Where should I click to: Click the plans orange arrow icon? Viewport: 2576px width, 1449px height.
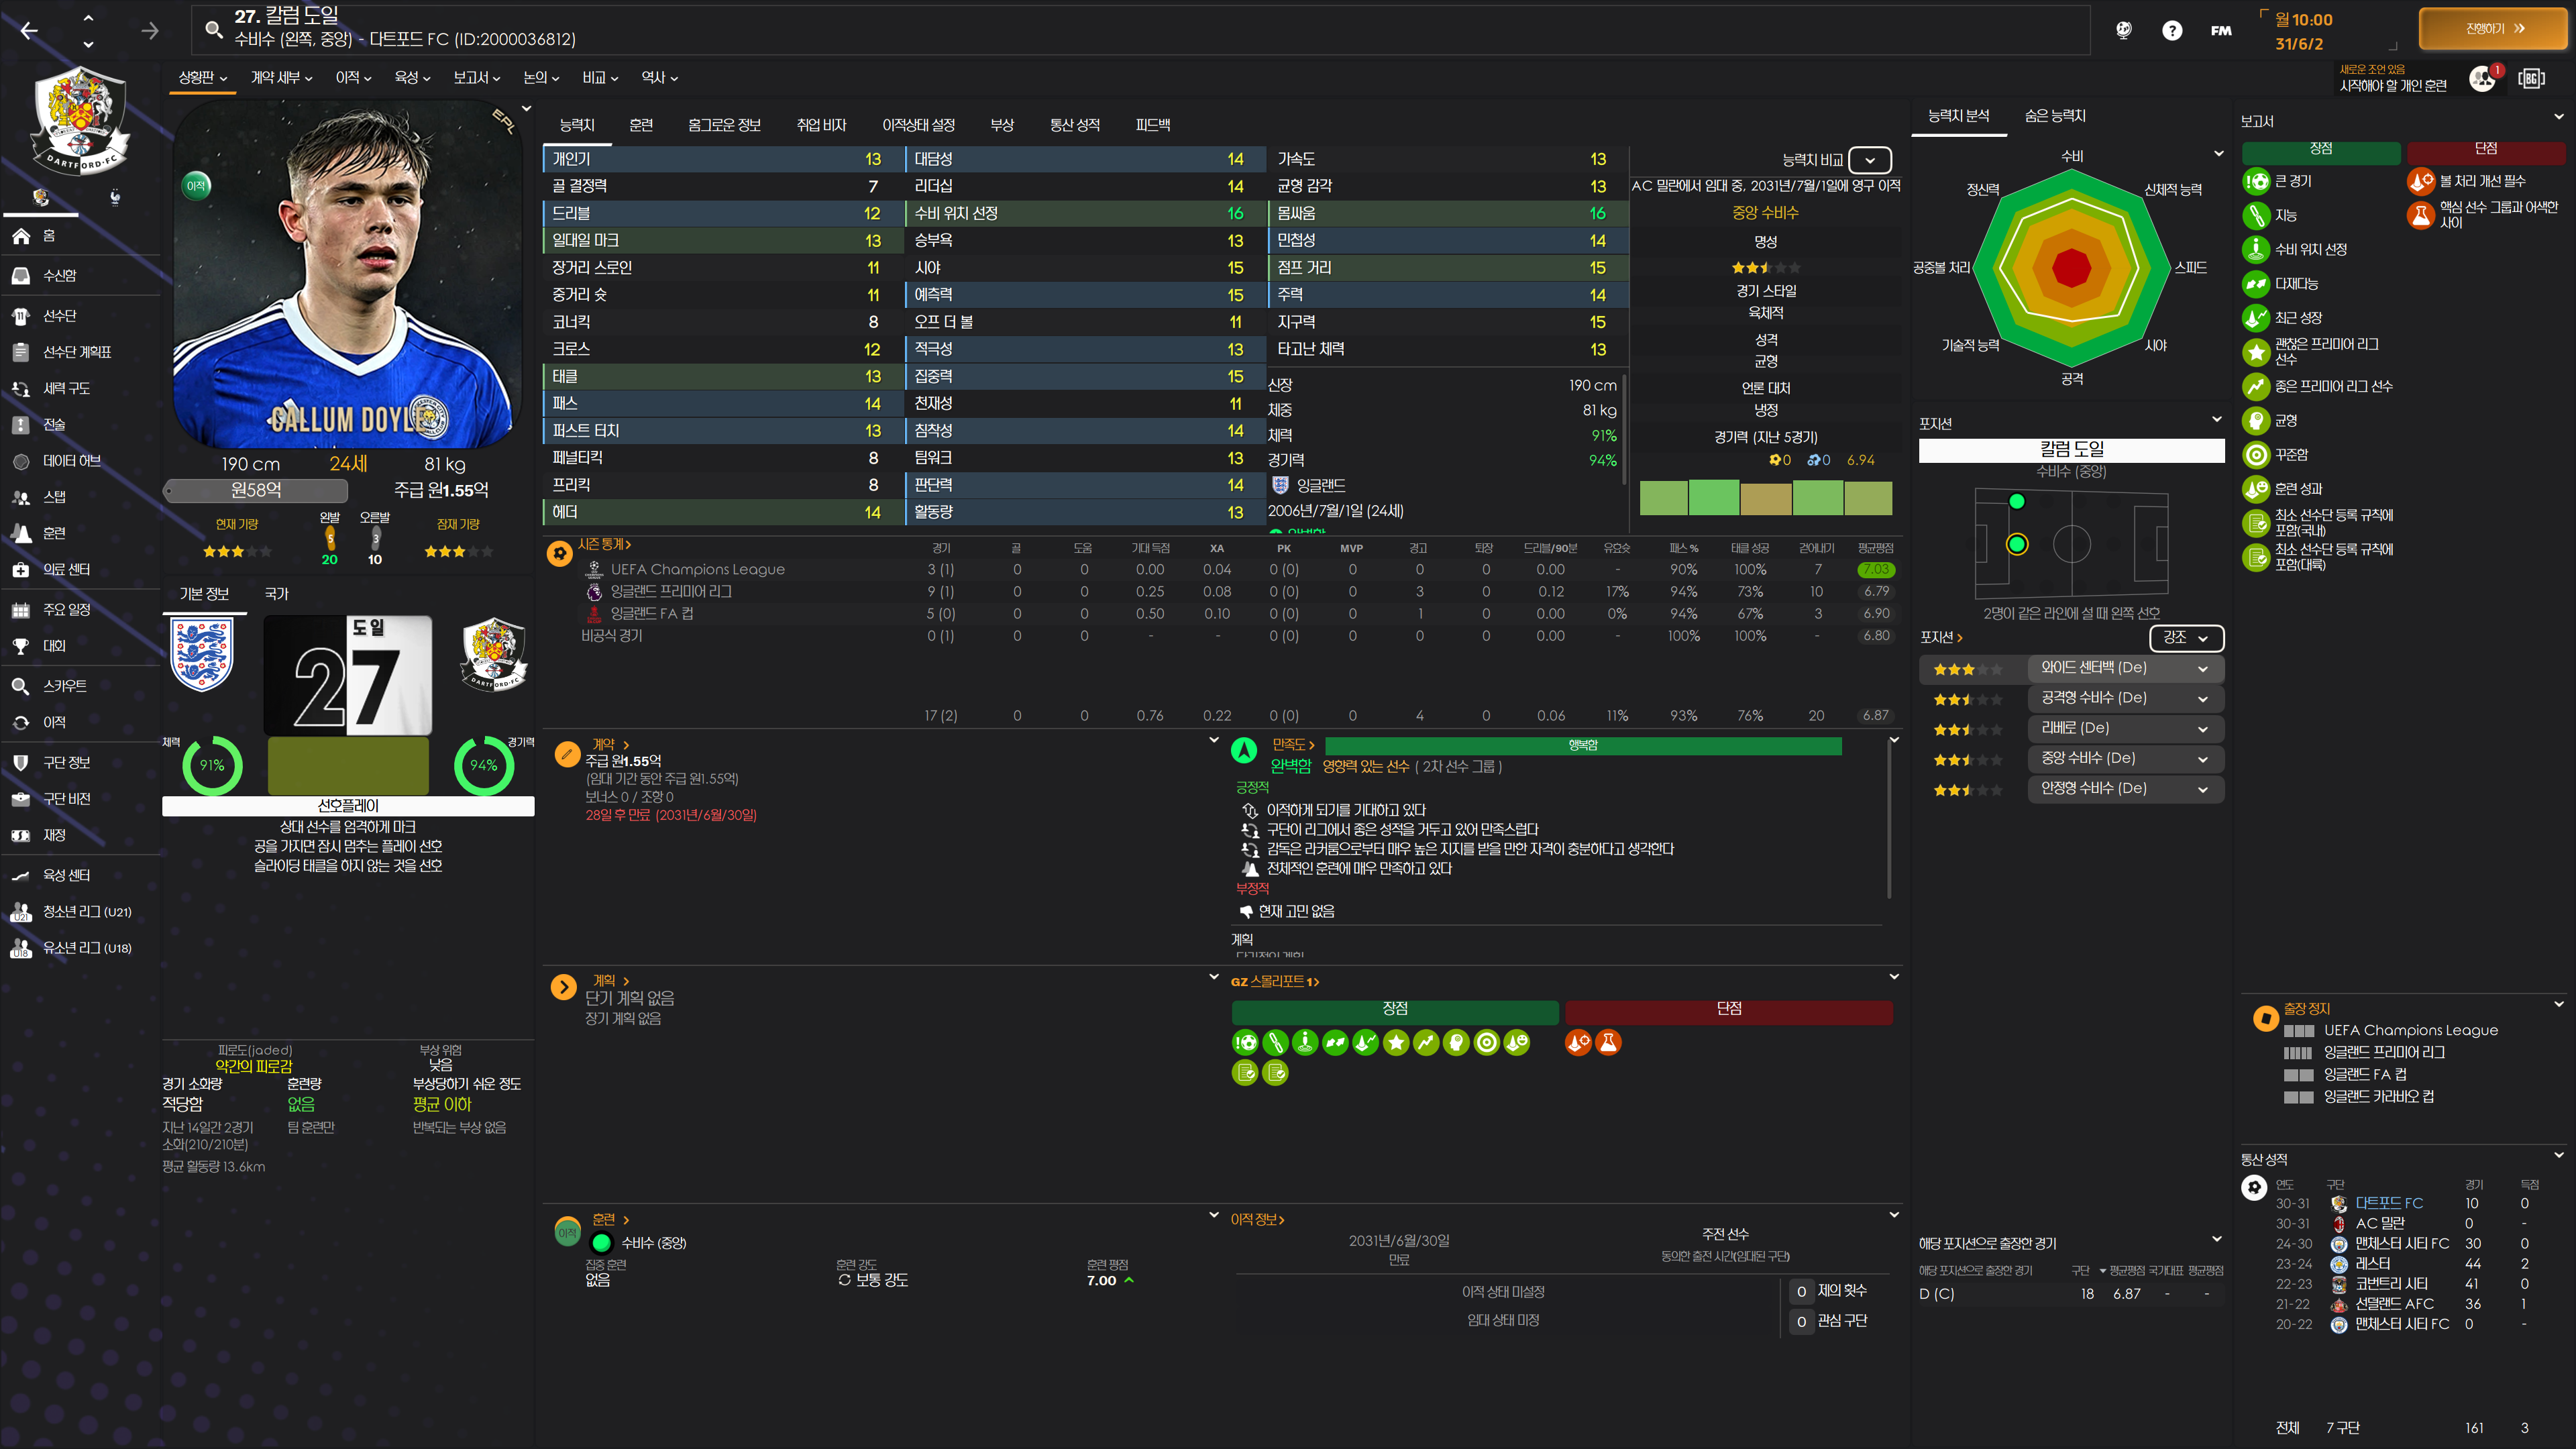(563, 988)
